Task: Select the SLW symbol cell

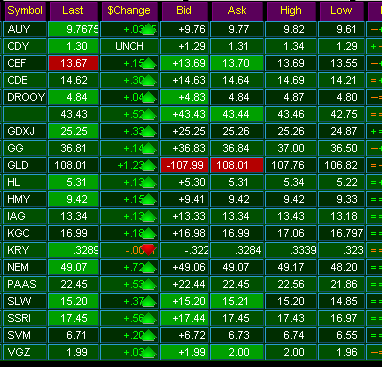Action: click(25, 301)
